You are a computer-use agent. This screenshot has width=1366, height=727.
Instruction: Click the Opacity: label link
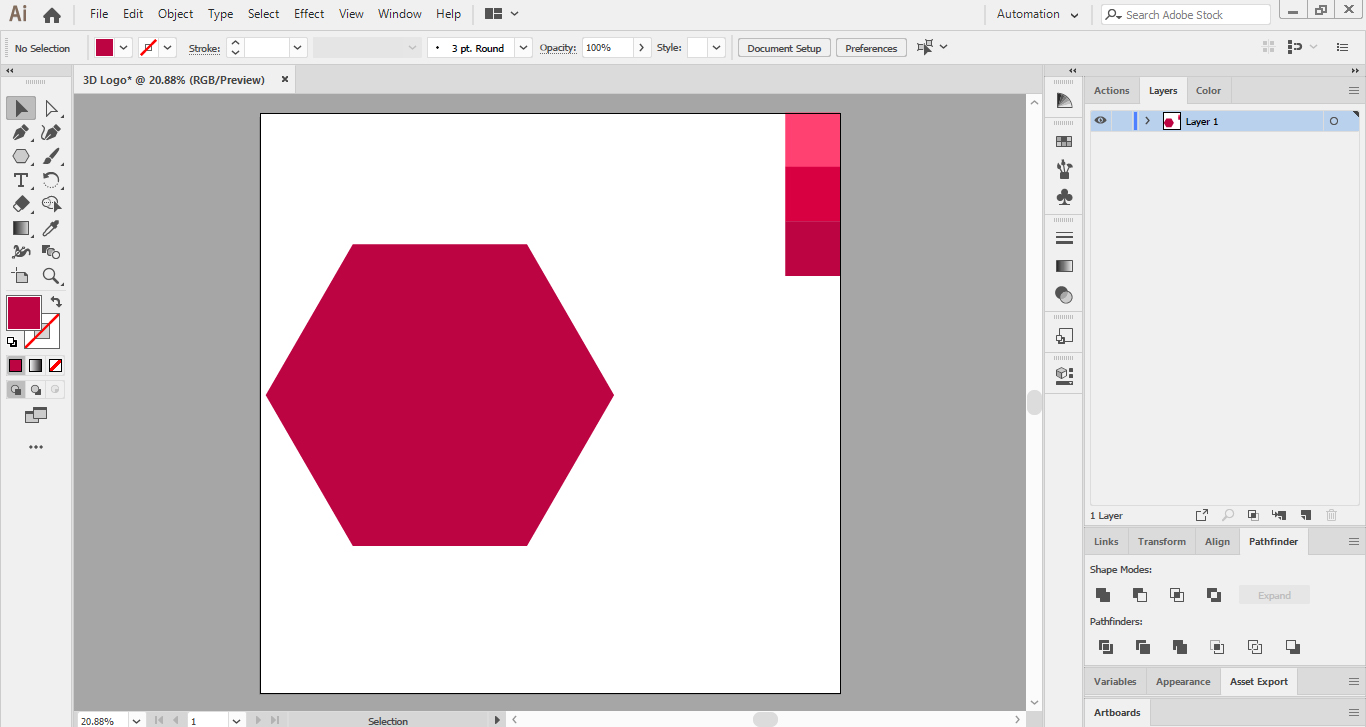click(x=558, y=48)
